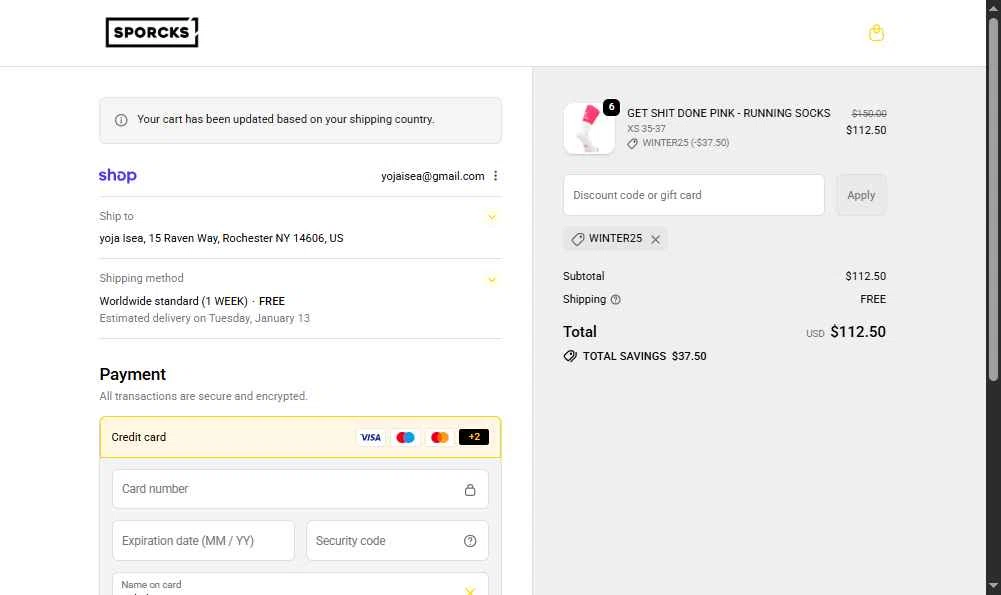
Task: Open the yellow shopping bag cart icon
Action: tap(876, 33)
